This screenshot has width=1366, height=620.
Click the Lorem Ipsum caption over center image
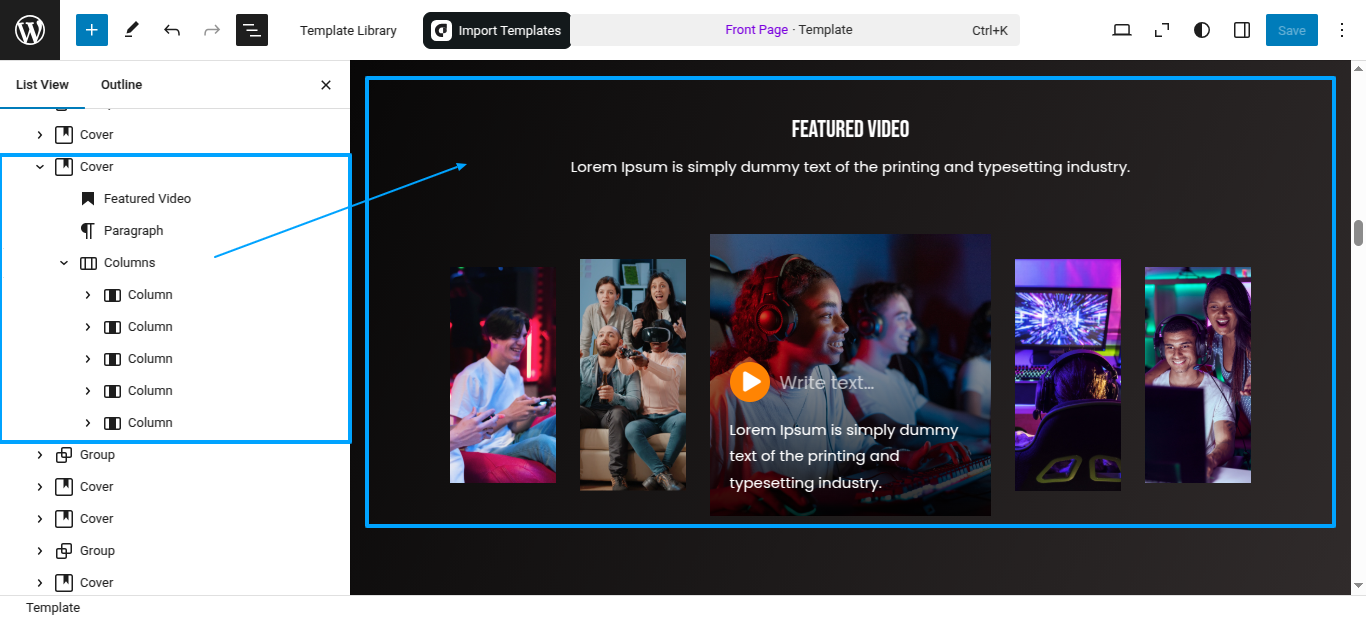pyautogui.click(x=844, y=456)
